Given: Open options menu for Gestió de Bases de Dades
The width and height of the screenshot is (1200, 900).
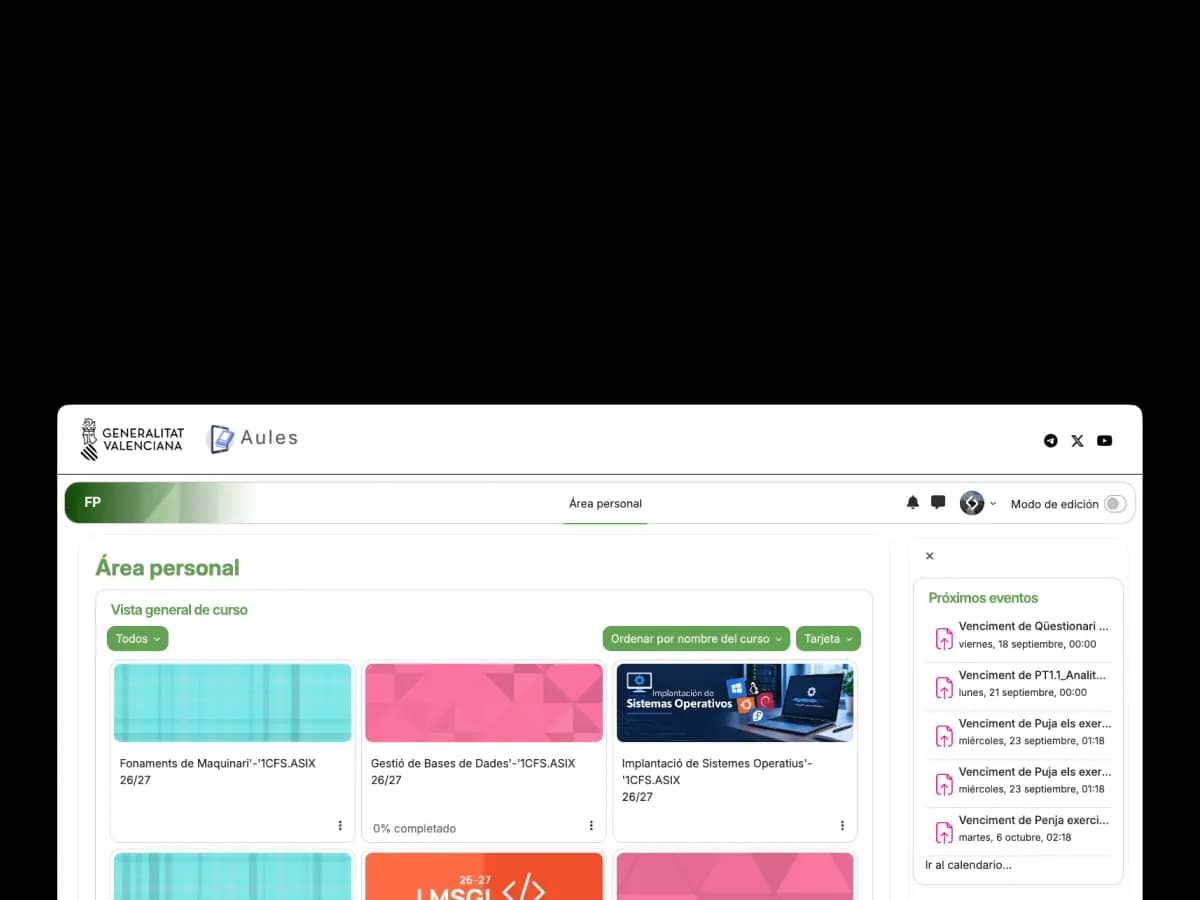Looking at the screenshot, I should coord(591,826).
